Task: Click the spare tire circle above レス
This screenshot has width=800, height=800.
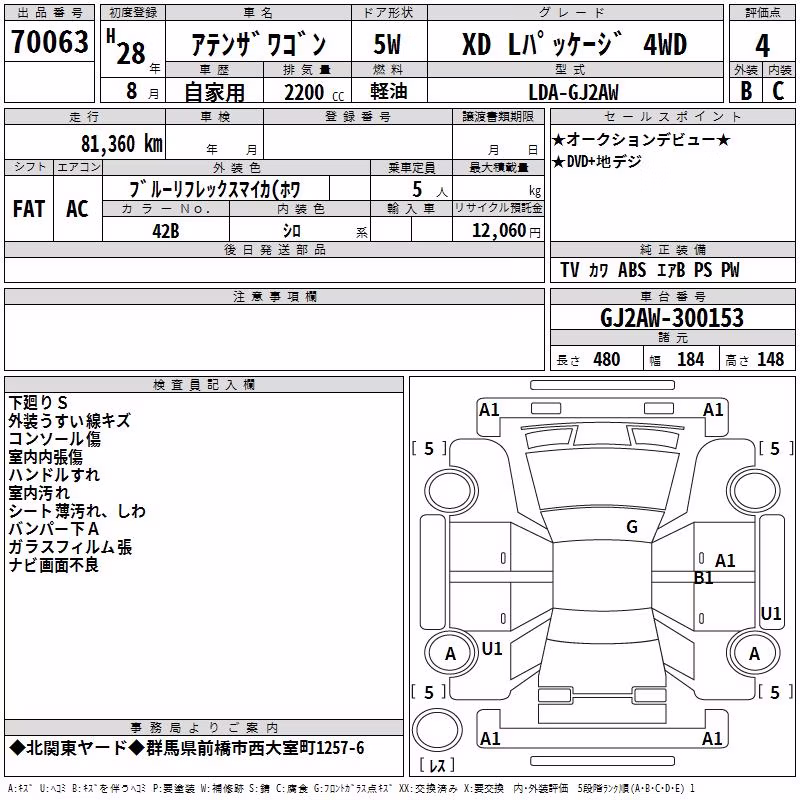Action: tap(437, 729)
